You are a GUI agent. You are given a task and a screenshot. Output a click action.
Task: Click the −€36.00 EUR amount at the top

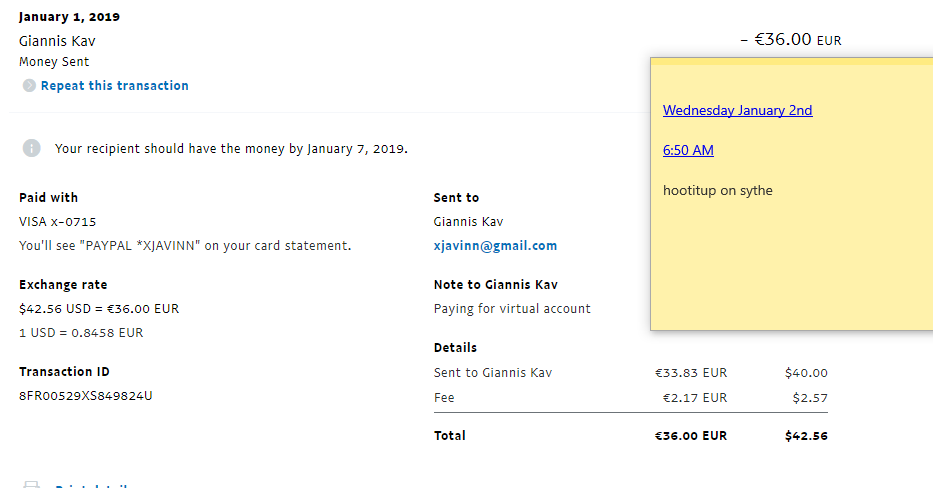click(790, 40)
